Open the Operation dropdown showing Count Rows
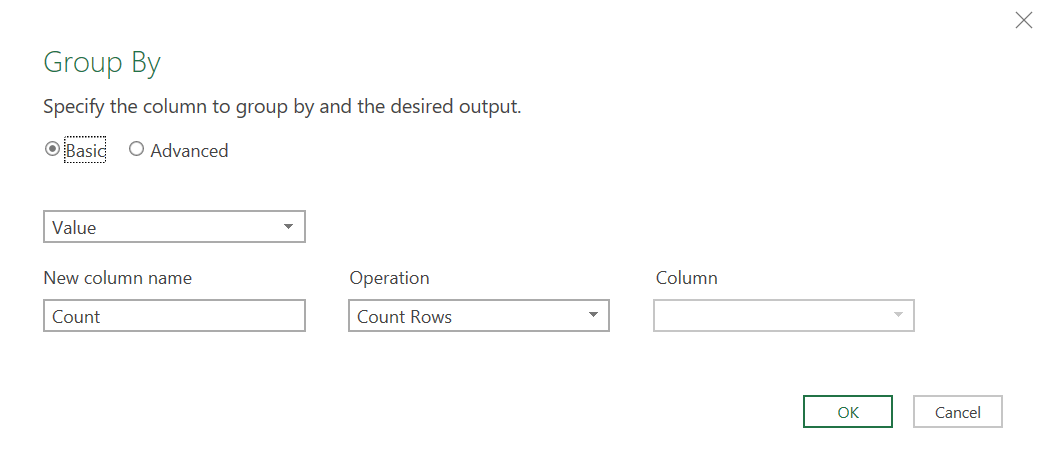Screen dimensions: 1048x469 coord(478,316)
